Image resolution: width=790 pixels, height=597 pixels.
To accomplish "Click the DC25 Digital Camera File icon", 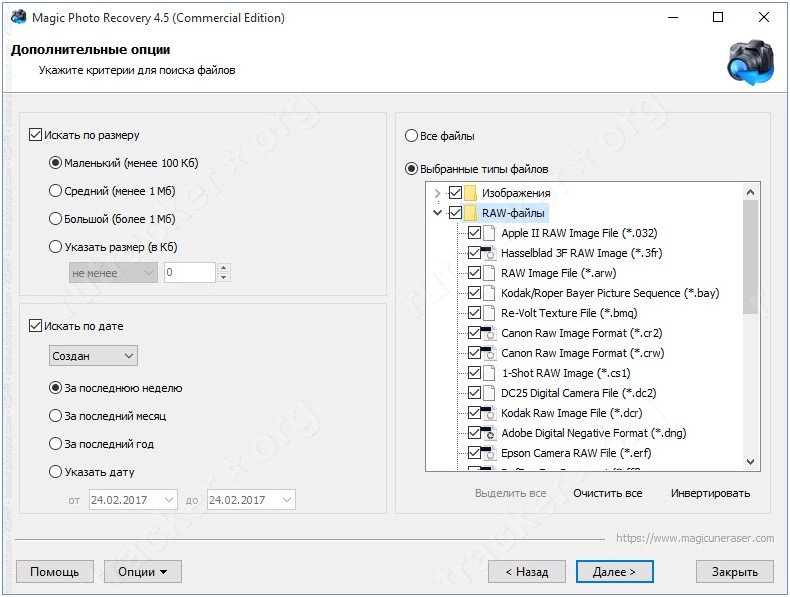I will tap(489, 393).
